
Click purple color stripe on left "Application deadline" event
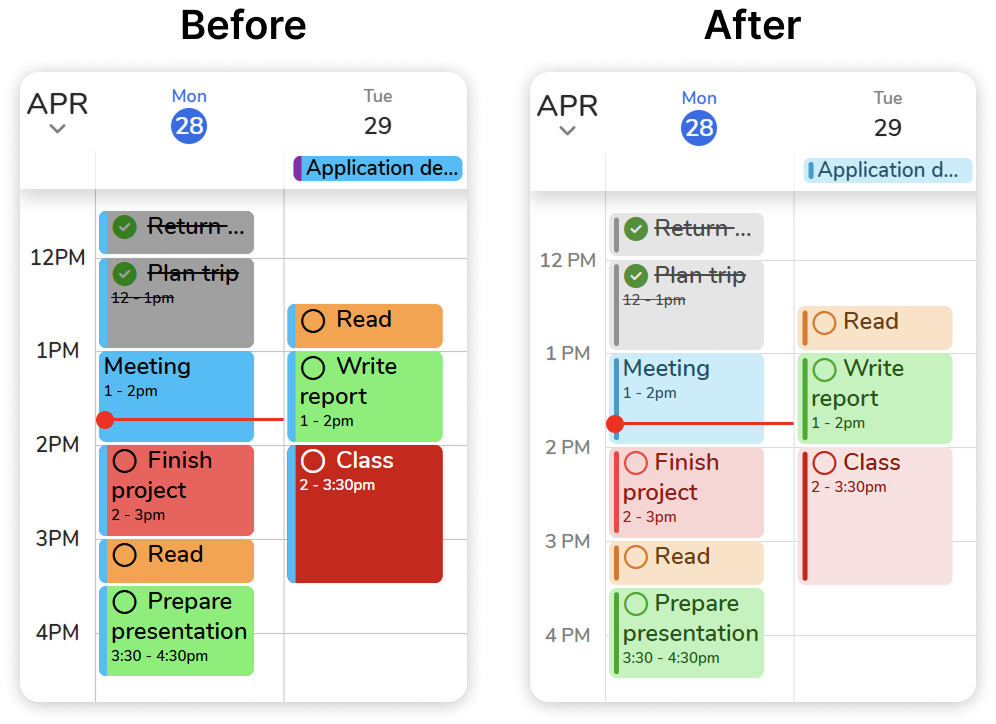298,168
